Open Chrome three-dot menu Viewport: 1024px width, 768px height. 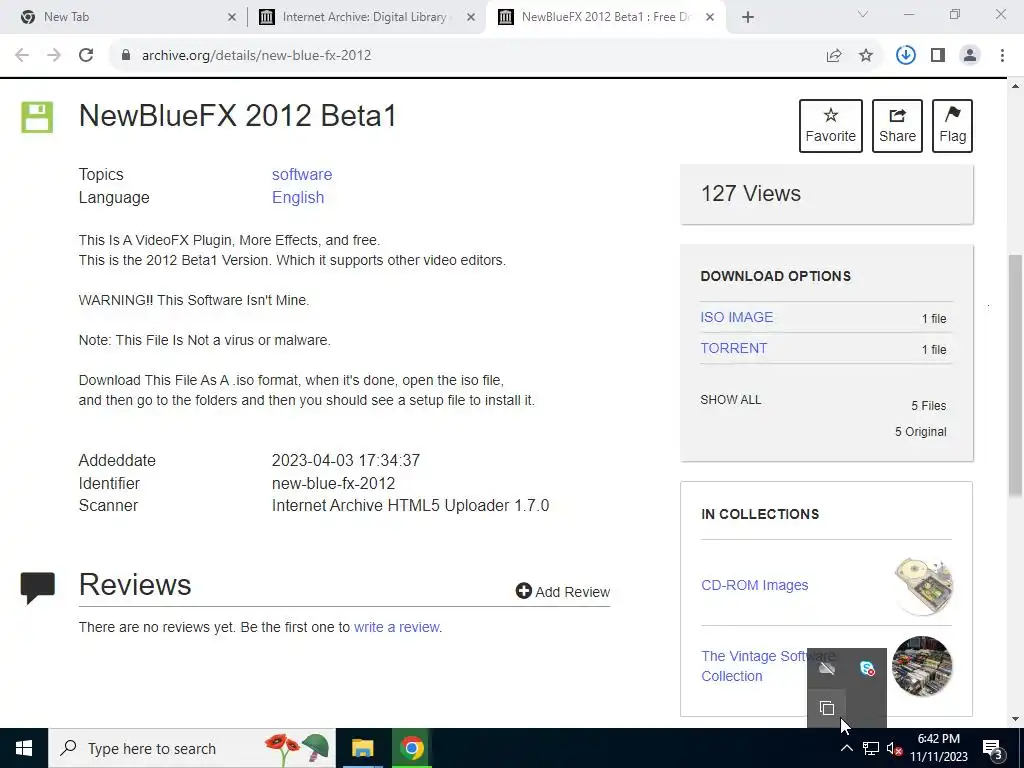1002,56
